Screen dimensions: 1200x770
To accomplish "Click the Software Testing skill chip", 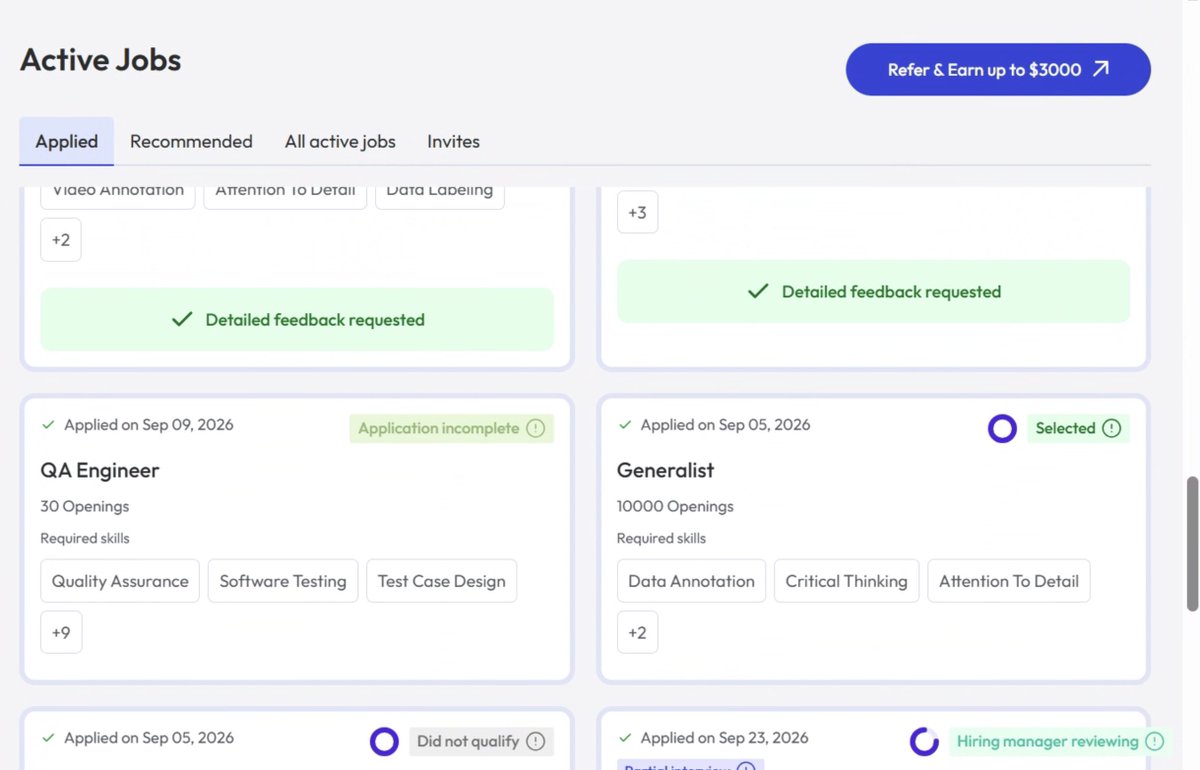I will coord(283,581).
